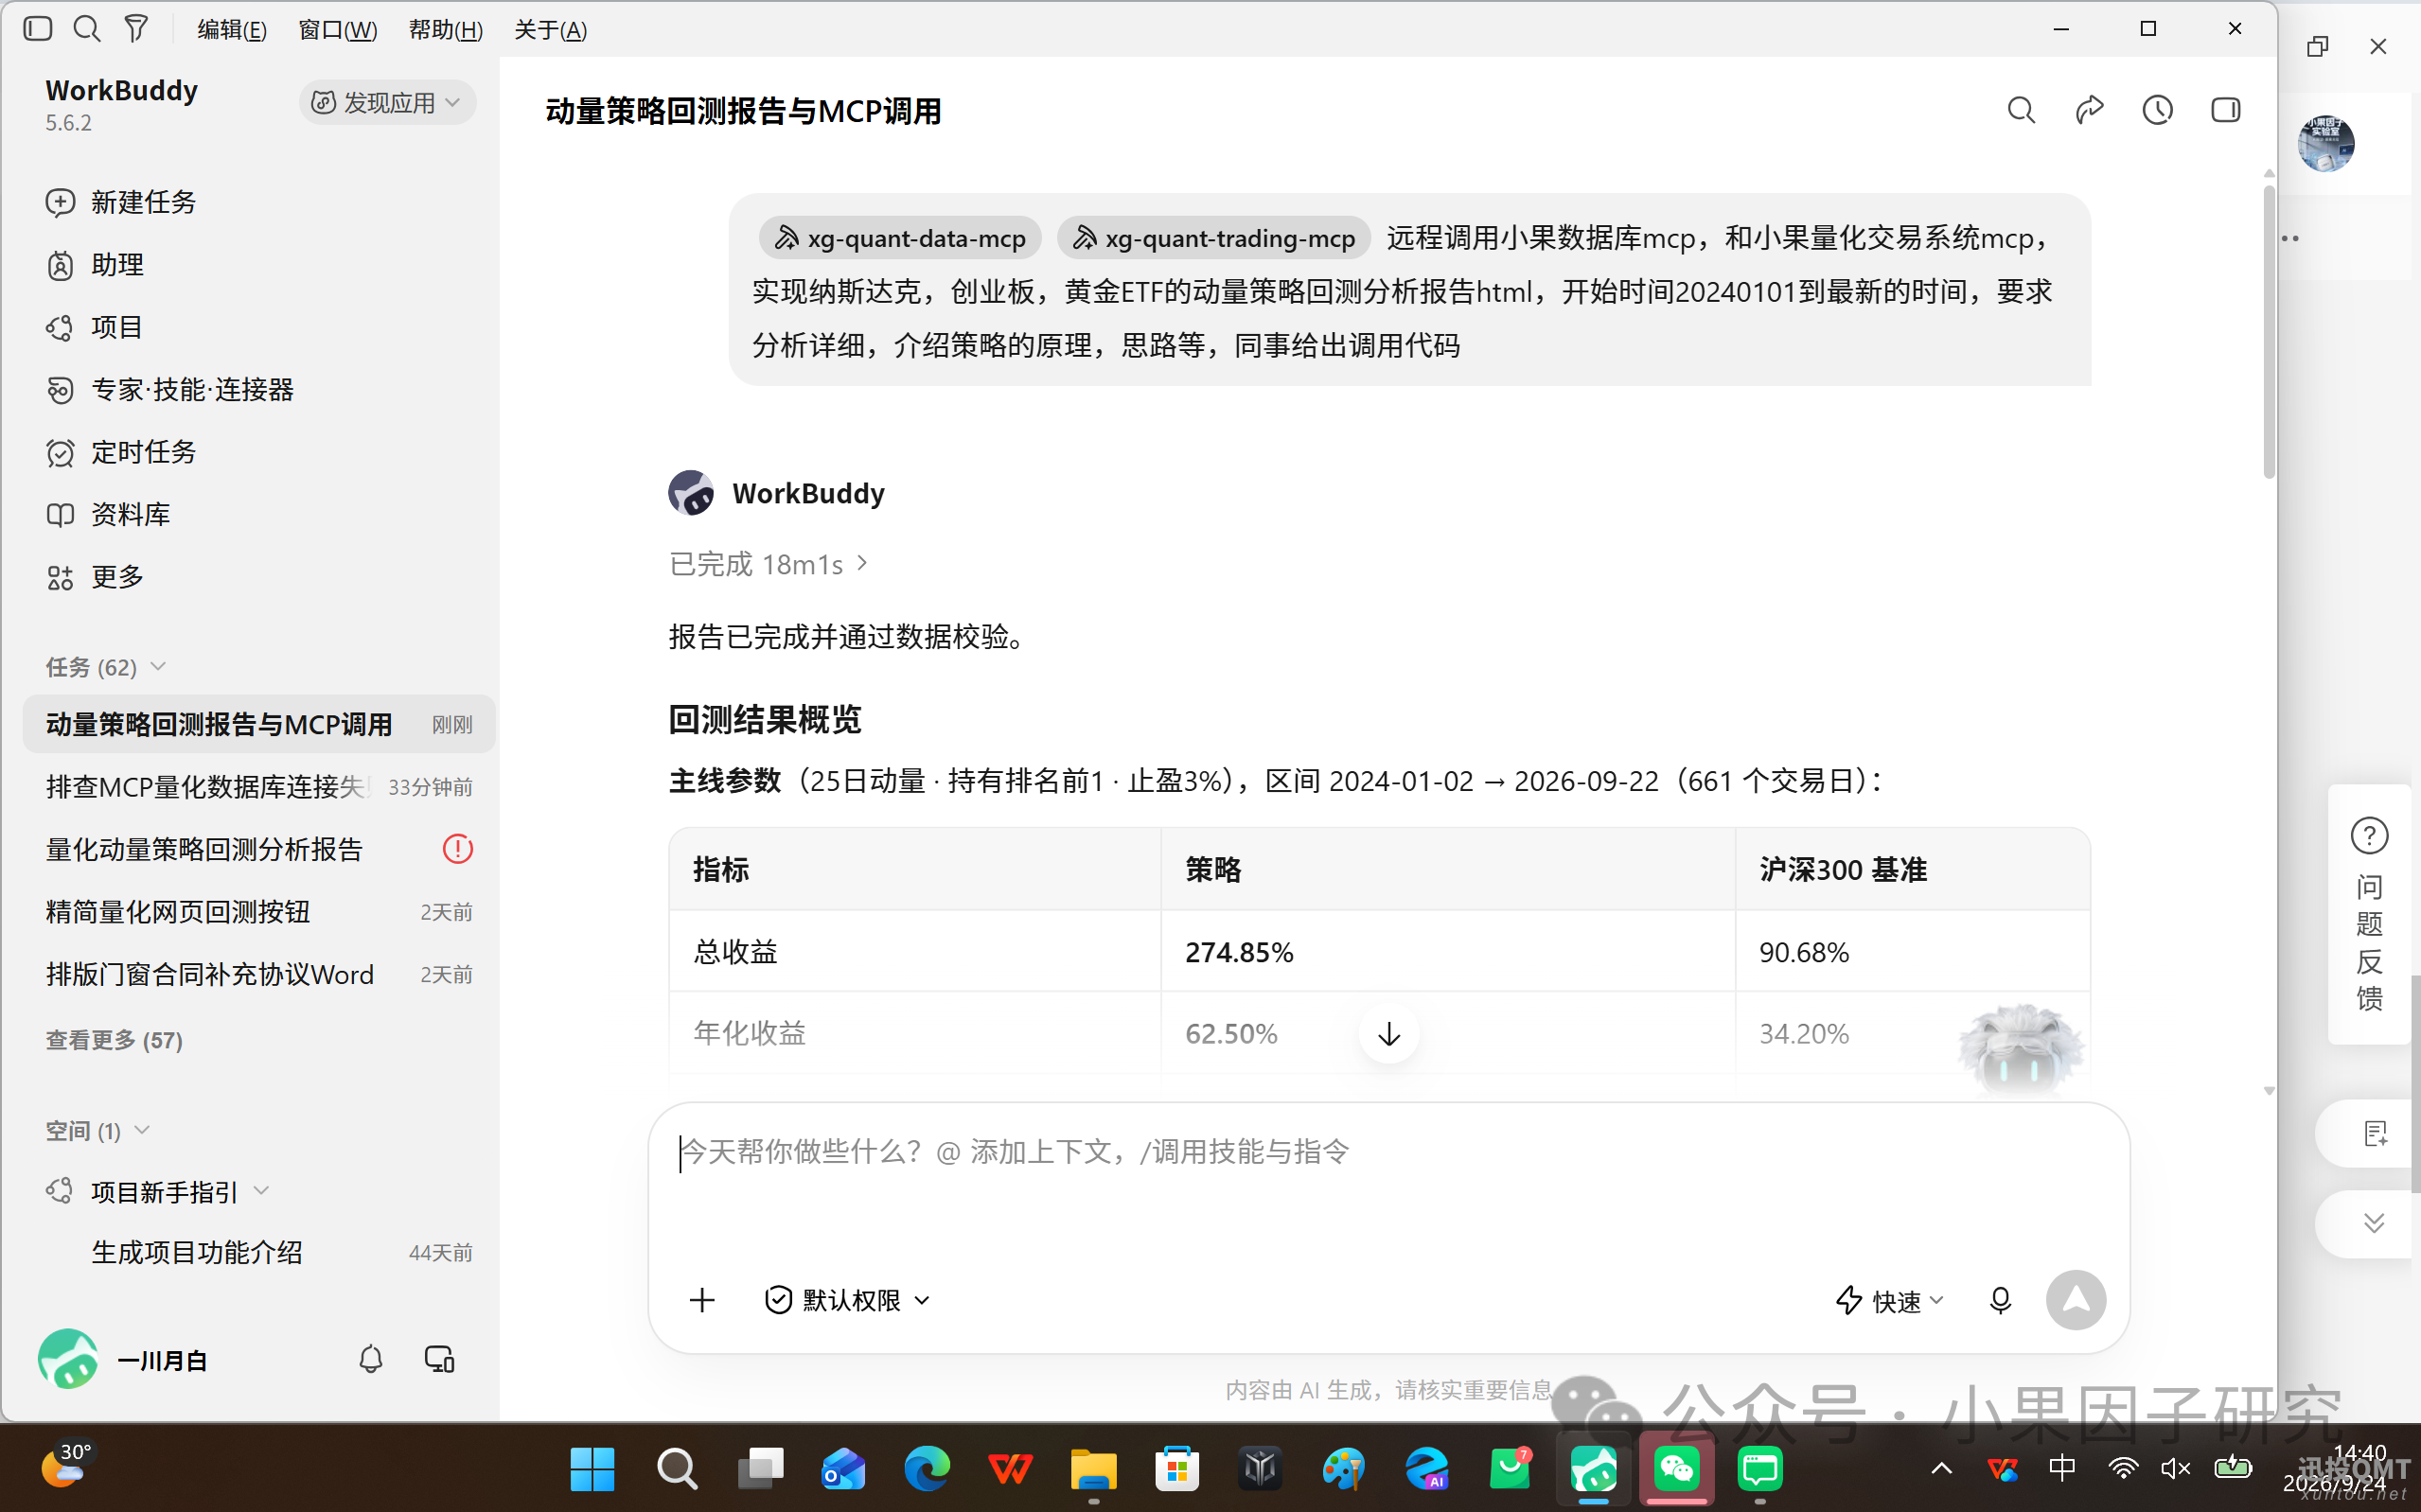Select task 动量策略回测报告与MCP调用 in sidebar
The image size is (2421, 1512).
point(259,724)
